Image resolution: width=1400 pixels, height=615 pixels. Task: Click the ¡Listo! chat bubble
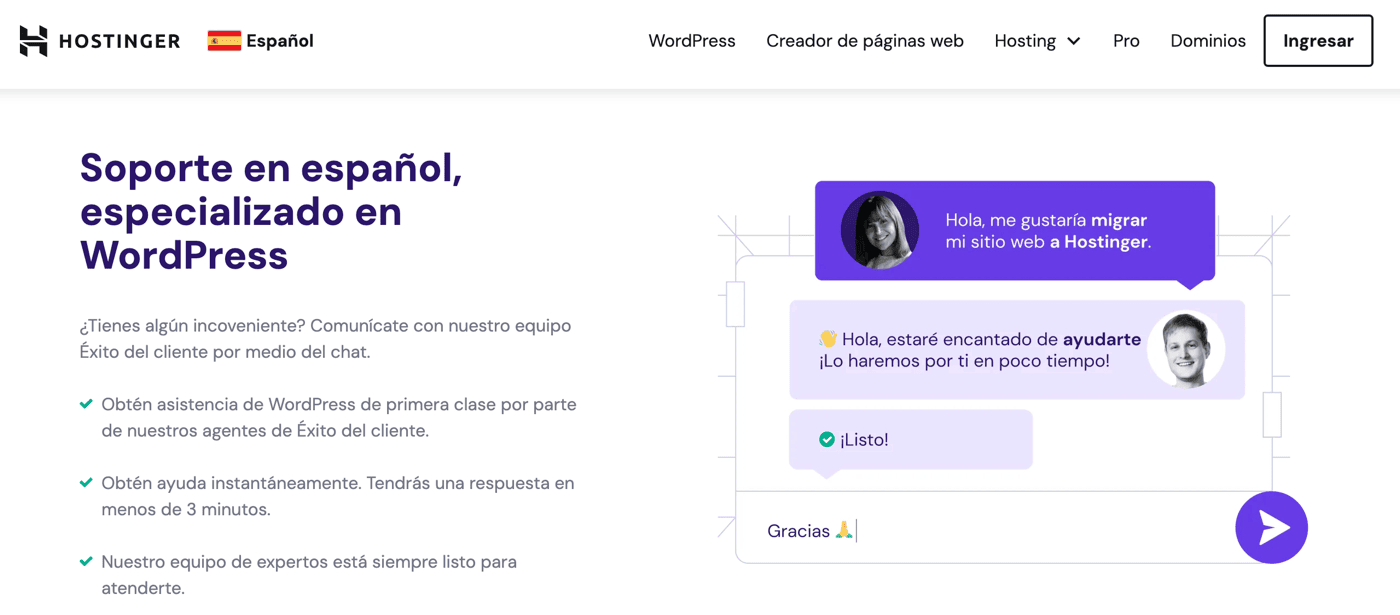tap(910, 440)
